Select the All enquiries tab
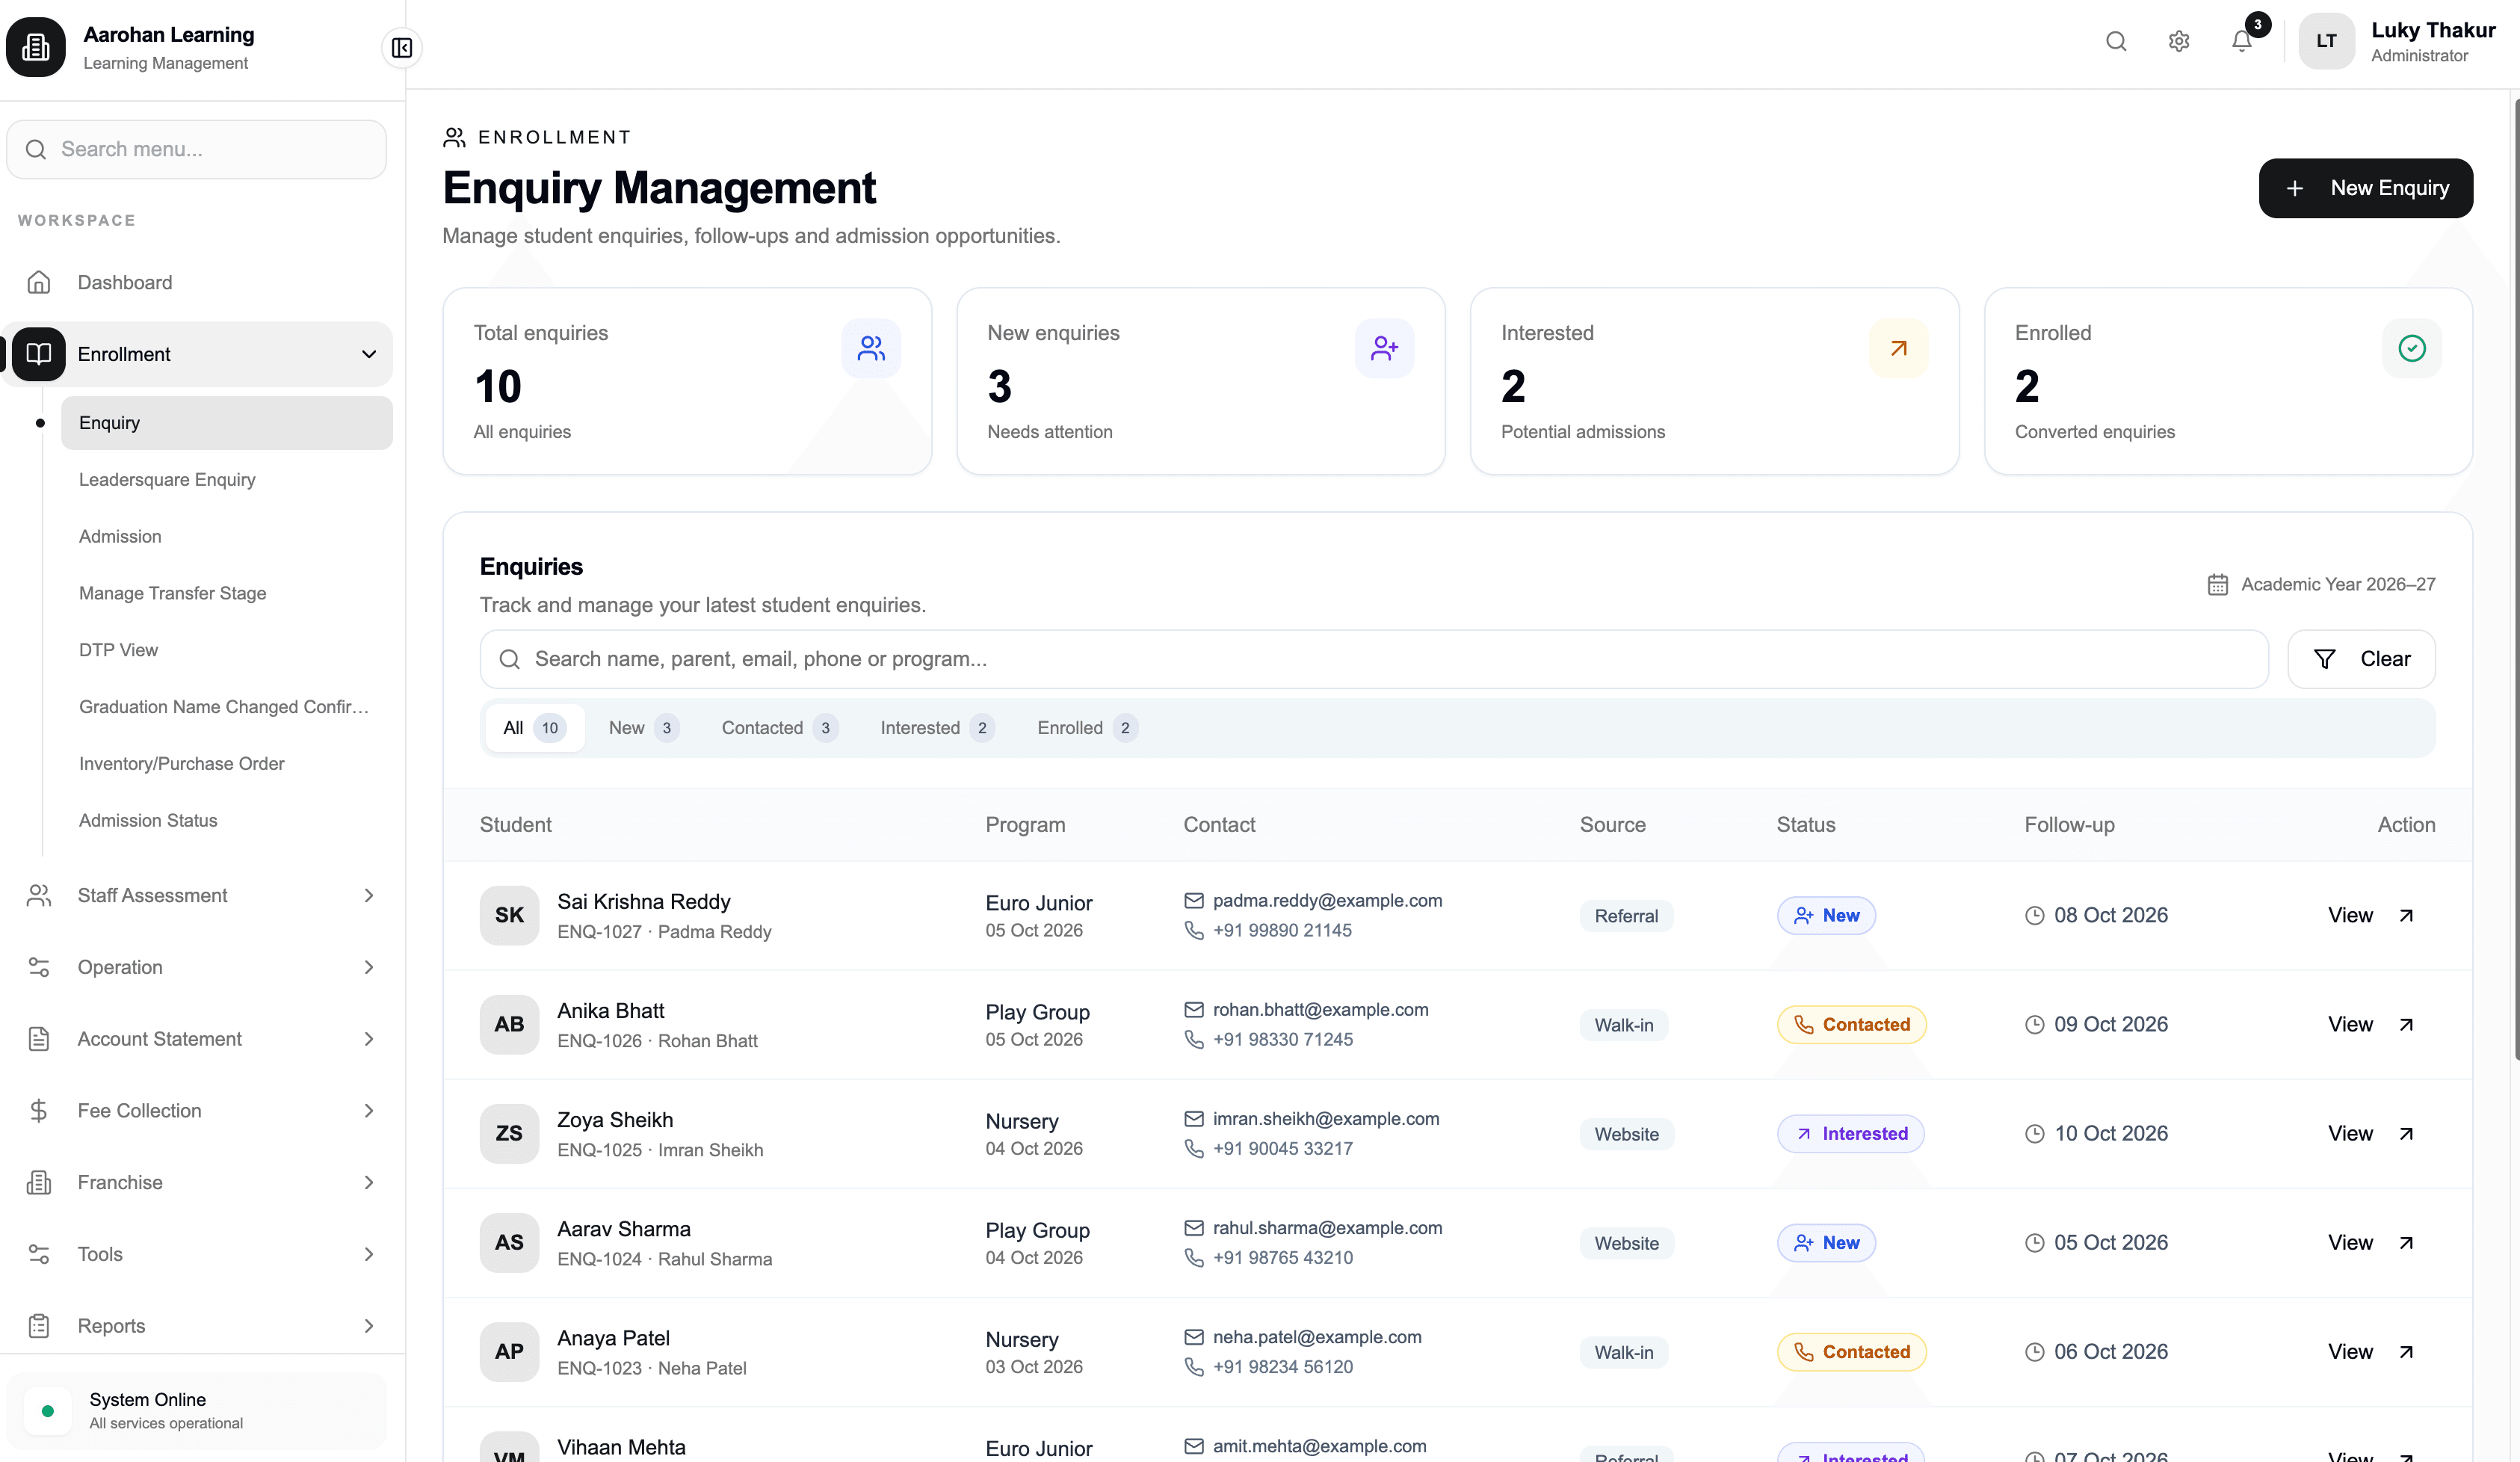Screen dimensions: 2520x1462 tap(535, 728)
